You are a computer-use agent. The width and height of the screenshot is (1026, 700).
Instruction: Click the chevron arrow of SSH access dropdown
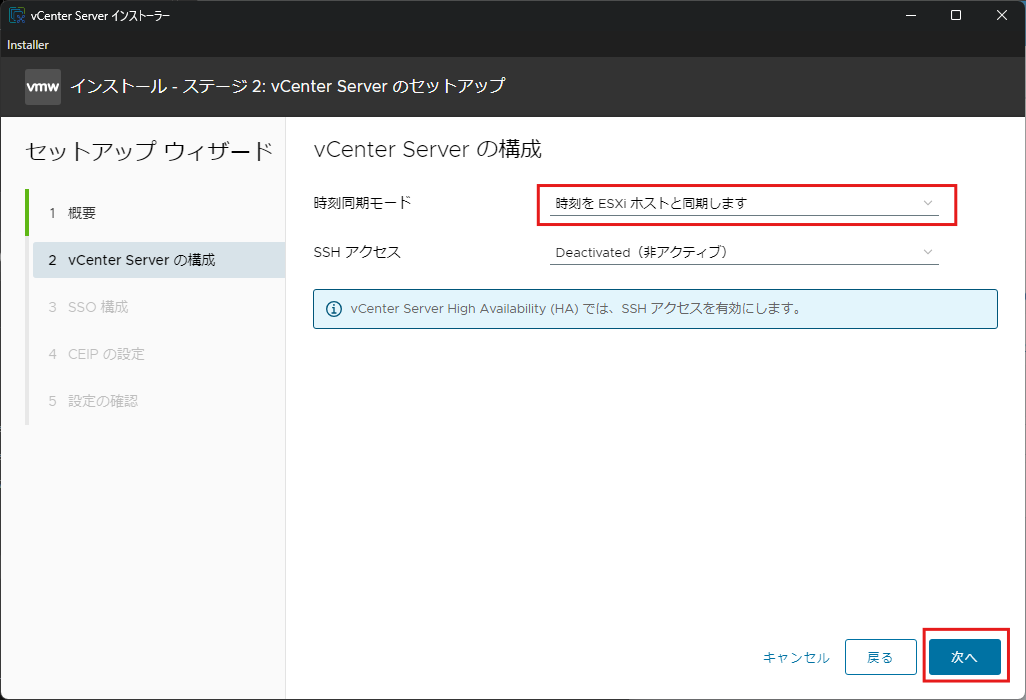click(927, 252)
